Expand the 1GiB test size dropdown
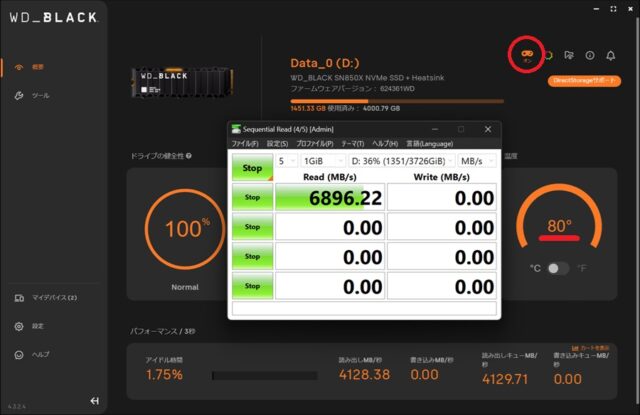 tap(323, 161)
